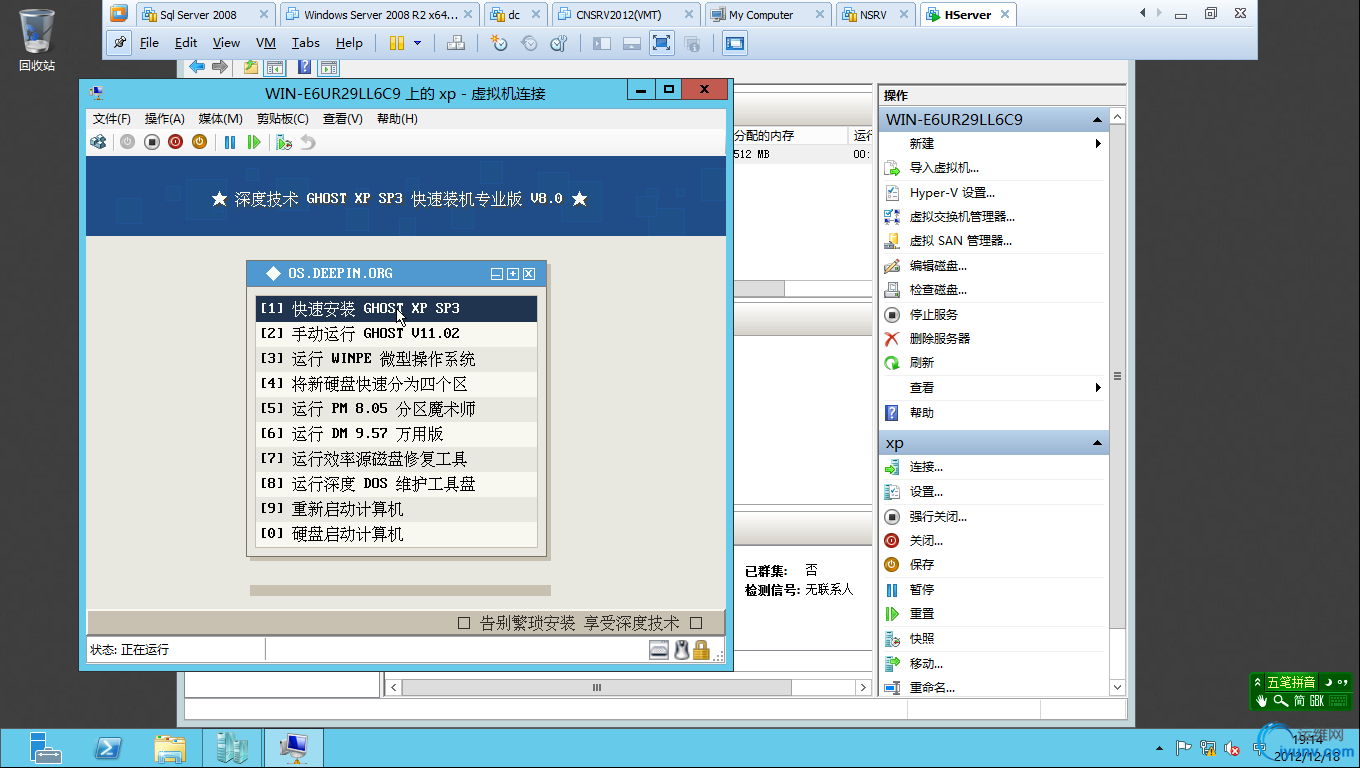Click the Hyper-V Manager horizontal scrollbar thumb
This screenshot has height=768, width=1360.
click(596, 688)
